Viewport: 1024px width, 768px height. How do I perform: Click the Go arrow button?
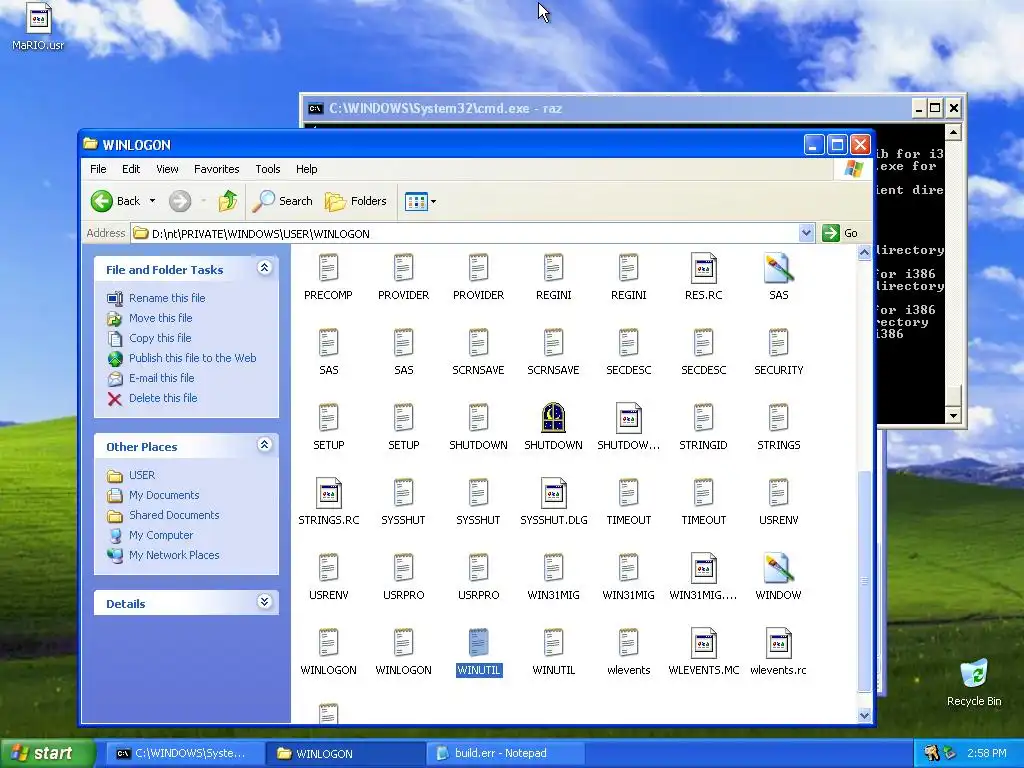(x=831, y=233)
